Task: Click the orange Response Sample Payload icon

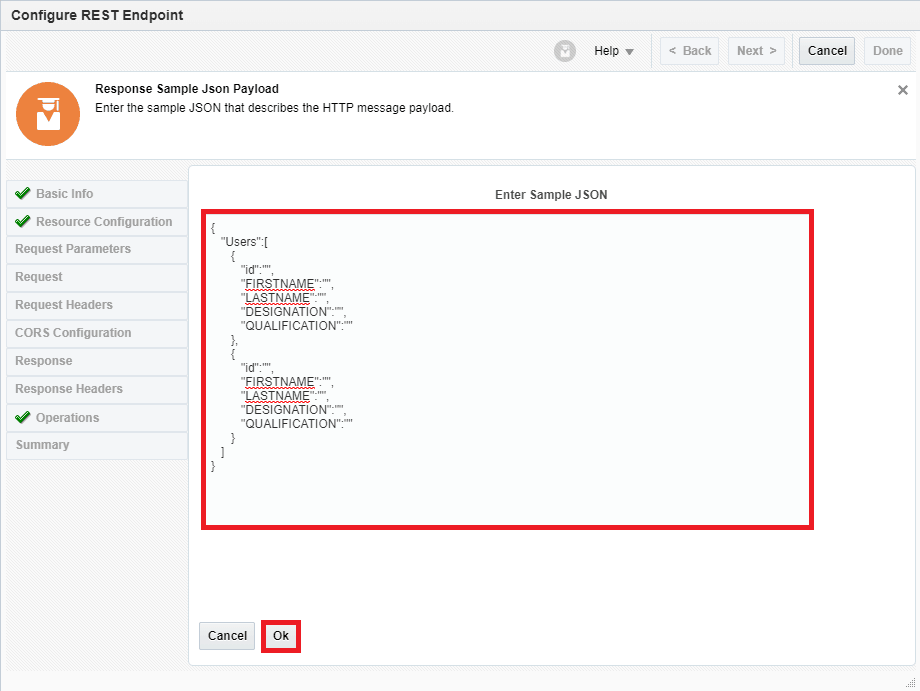Action: tap(47, 114)
